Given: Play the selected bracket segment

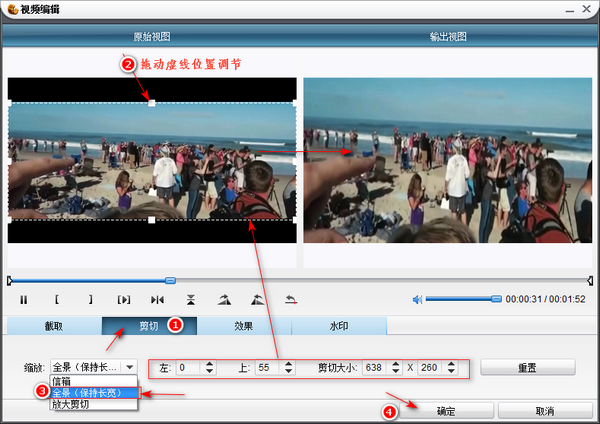Looking at the screenshot, I should pyautogui.click(x=124, y=300).
